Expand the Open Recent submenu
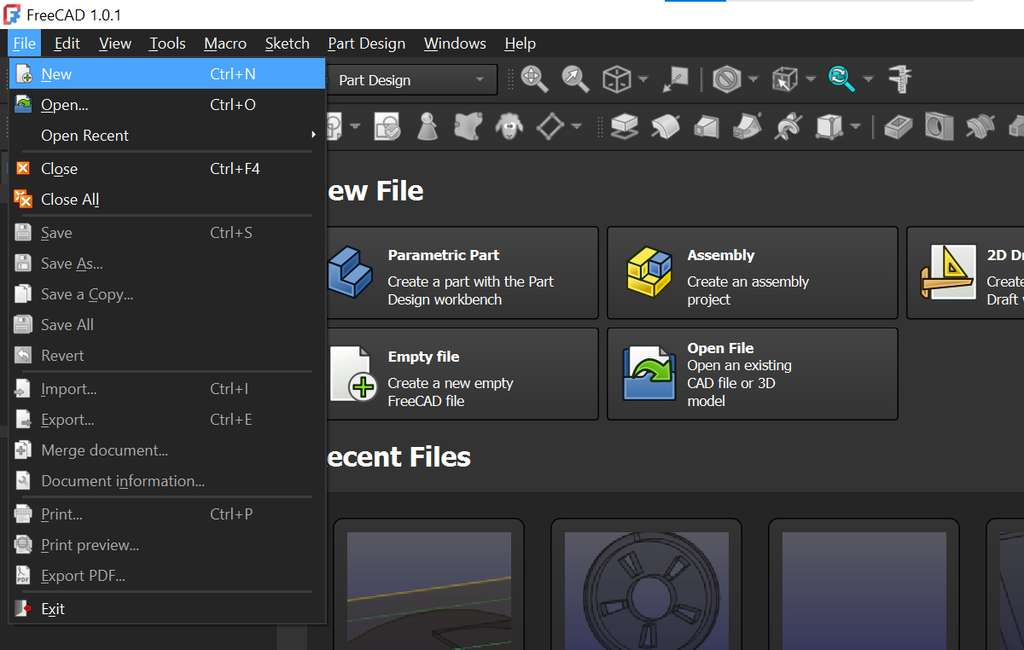Image resolution: width=1024 pixels, height=650 pixels. (x=167, y=135)
